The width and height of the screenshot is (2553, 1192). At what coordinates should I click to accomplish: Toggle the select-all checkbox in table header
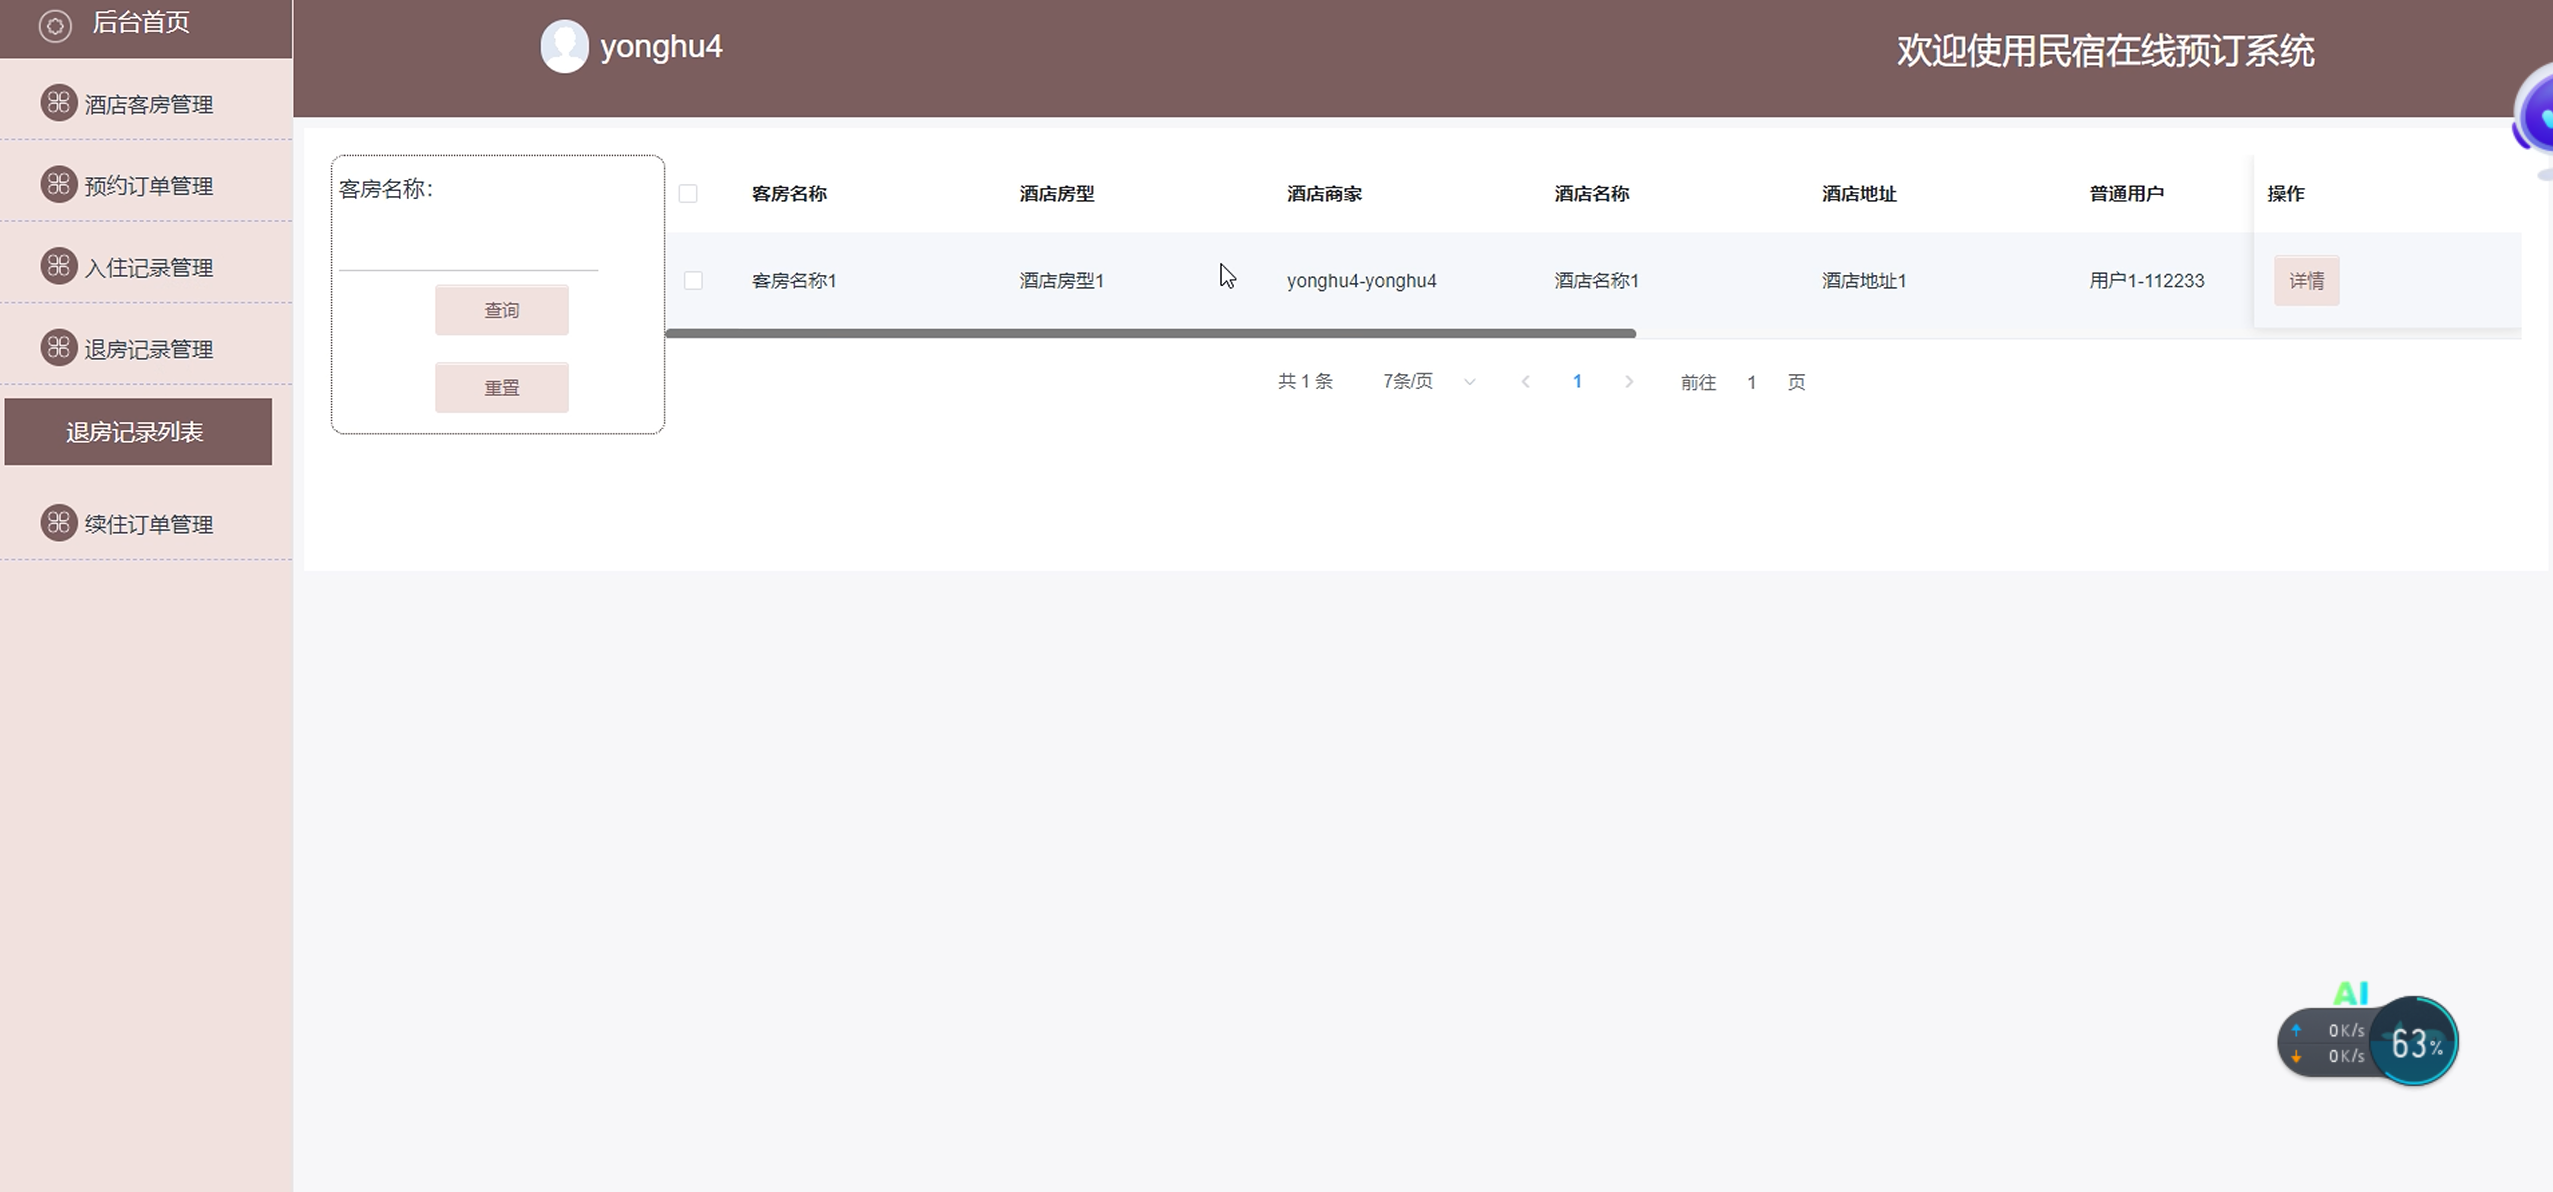[688, 194]
